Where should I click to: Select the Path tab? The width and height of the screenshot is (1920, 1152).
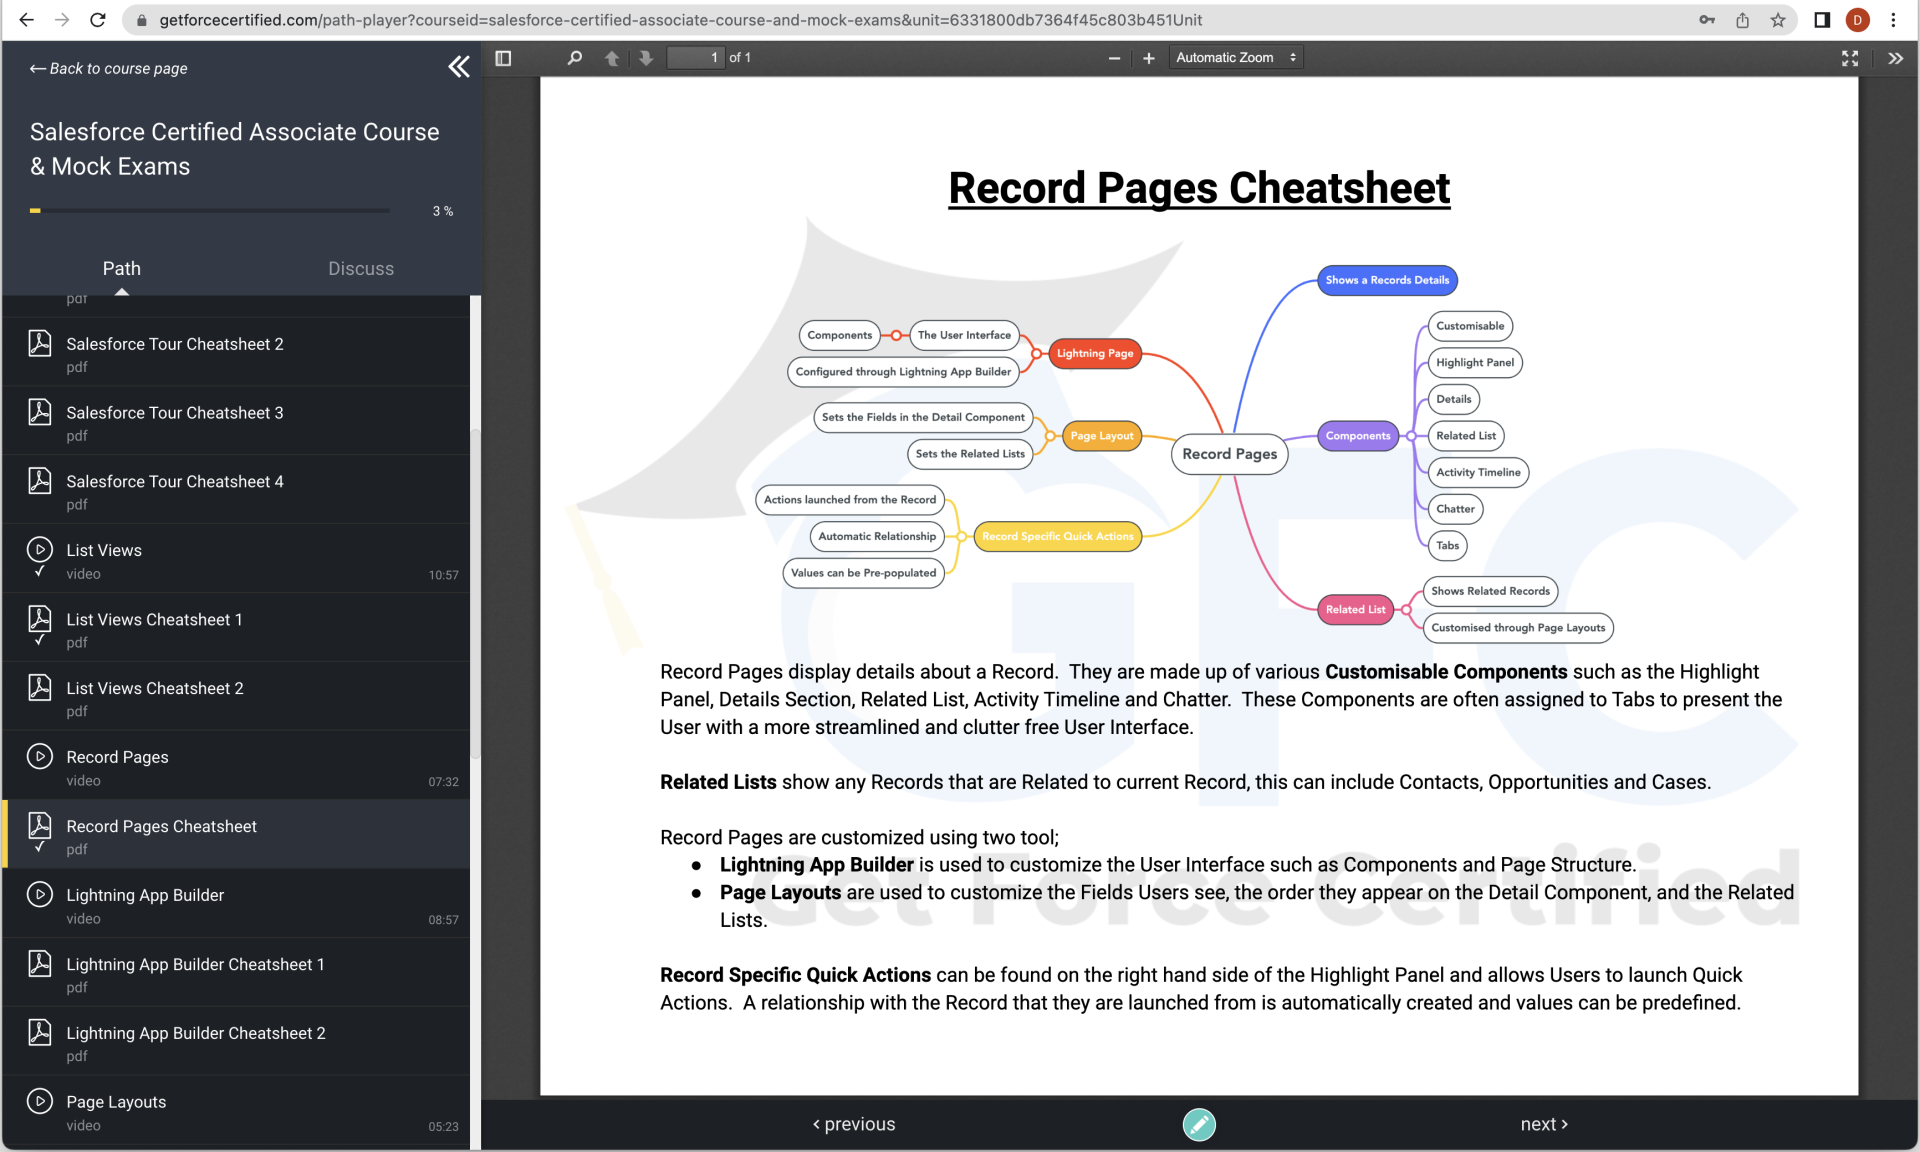click(x=122, y=267)
